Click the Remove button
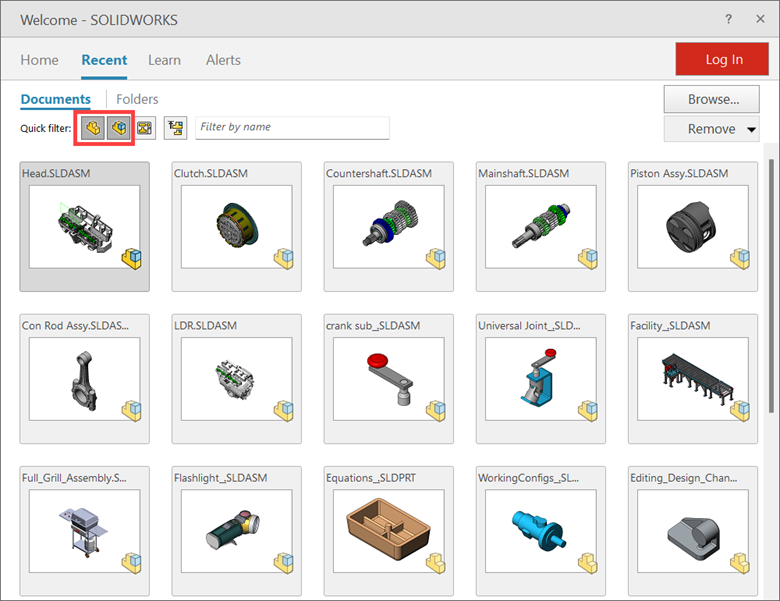This screenshot has height=601, width=780. click(x=711, y=129)
